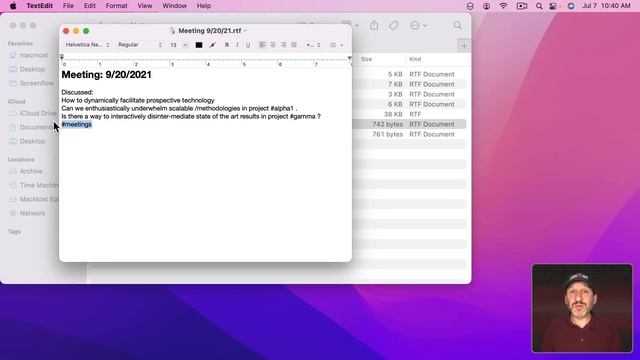Toggle underline formatting in TextEdit toolbar
The image size is (640, 360).
(x=248, y=45)
